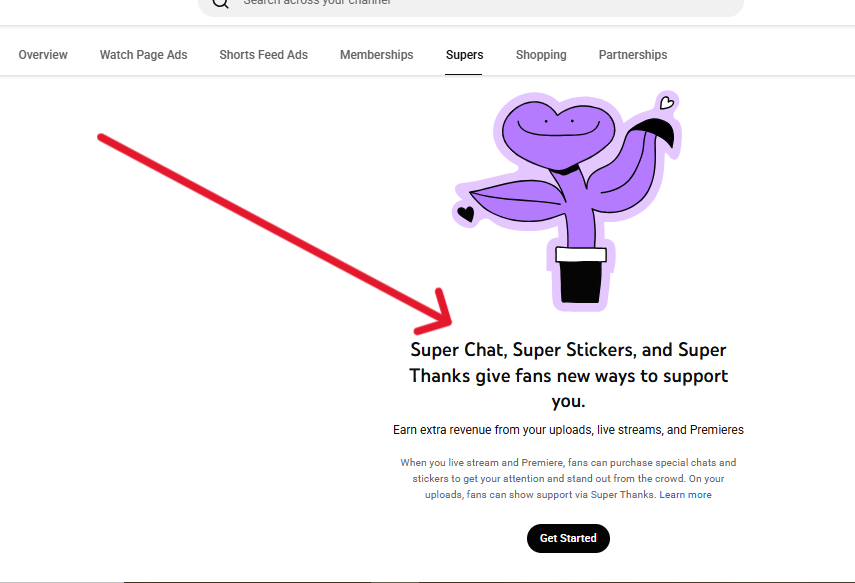This screenshot has width=855, height=583.
Task: Open the Watch Page Ads tab
Action: tap(143, 55)
